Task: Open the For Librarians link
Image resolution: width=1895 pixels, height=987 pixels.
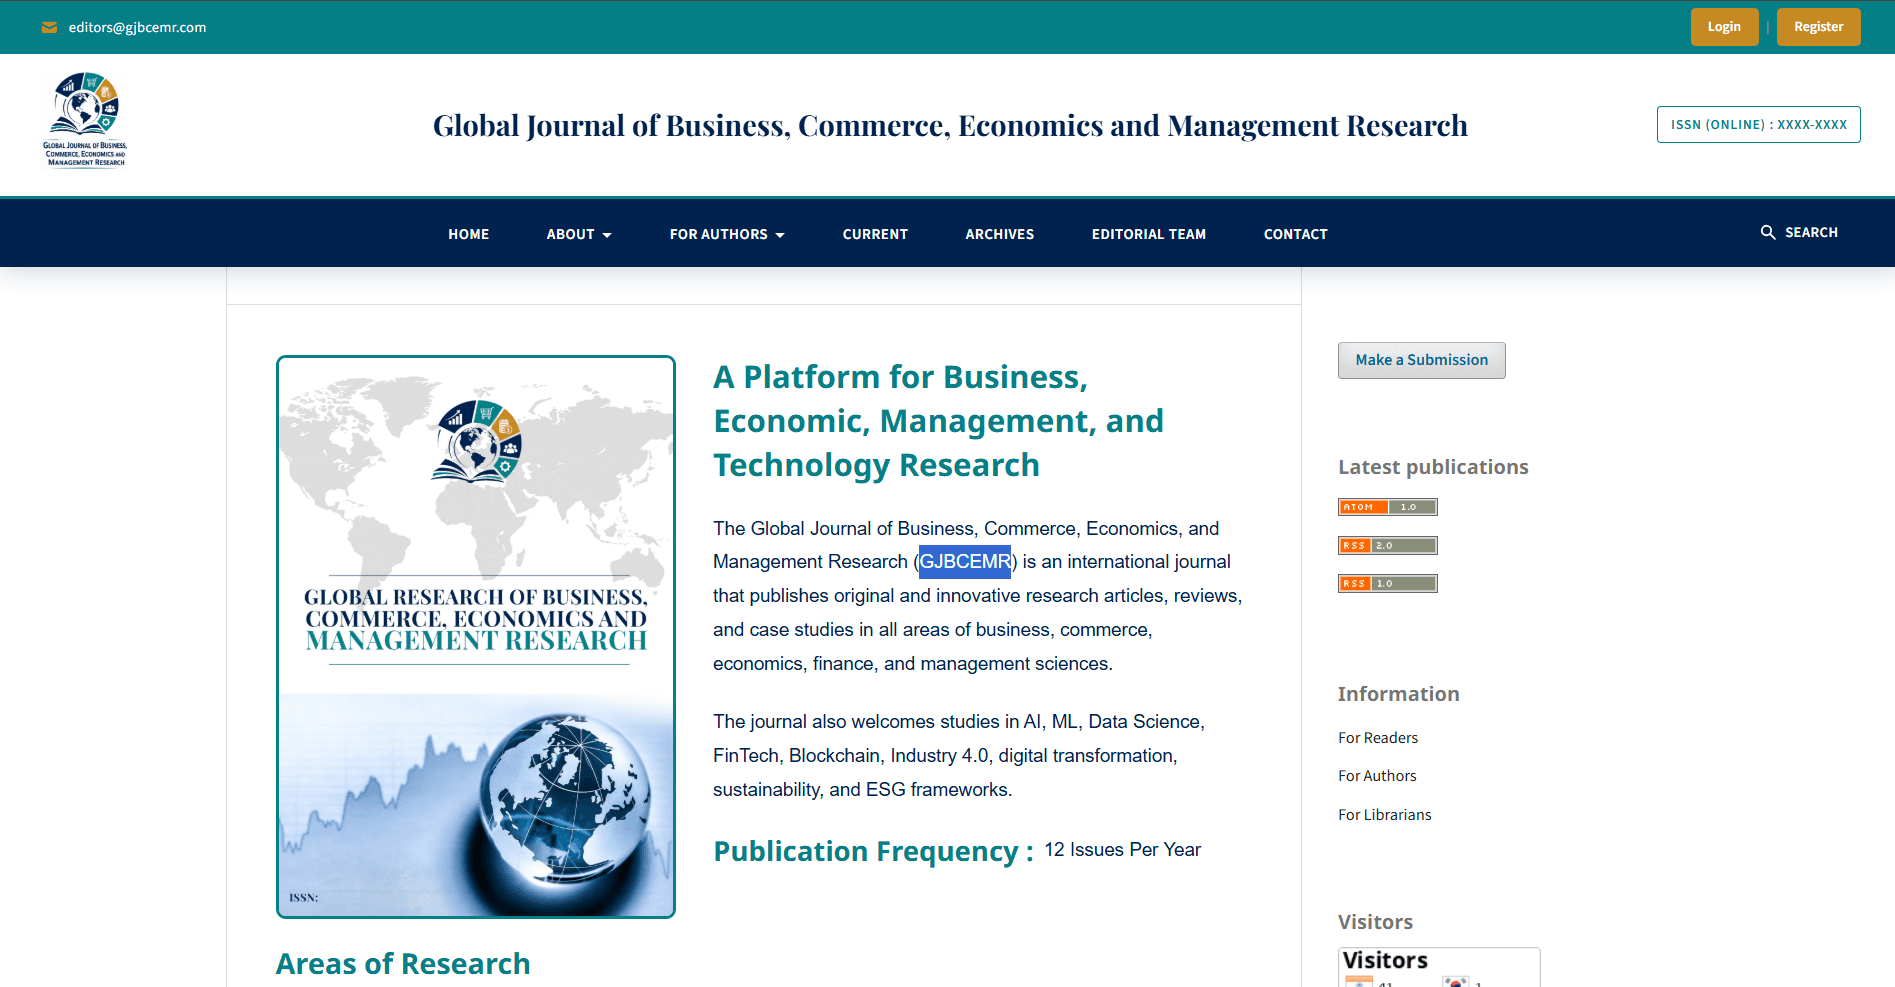Action: tap(1385, 815)
